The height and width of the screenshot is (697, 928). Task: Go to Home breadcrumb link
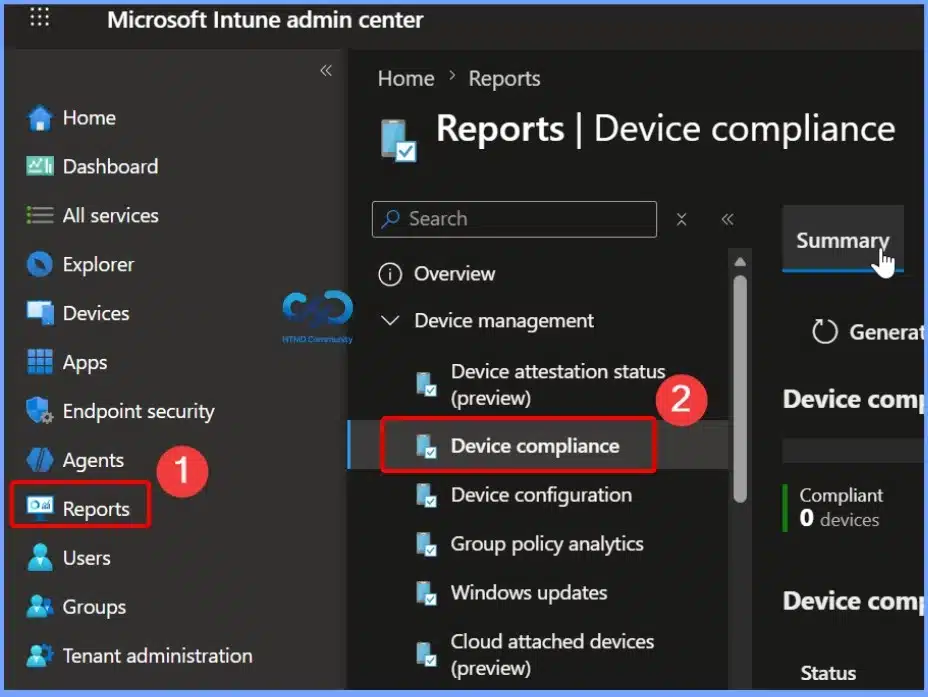tap(406, 79)
